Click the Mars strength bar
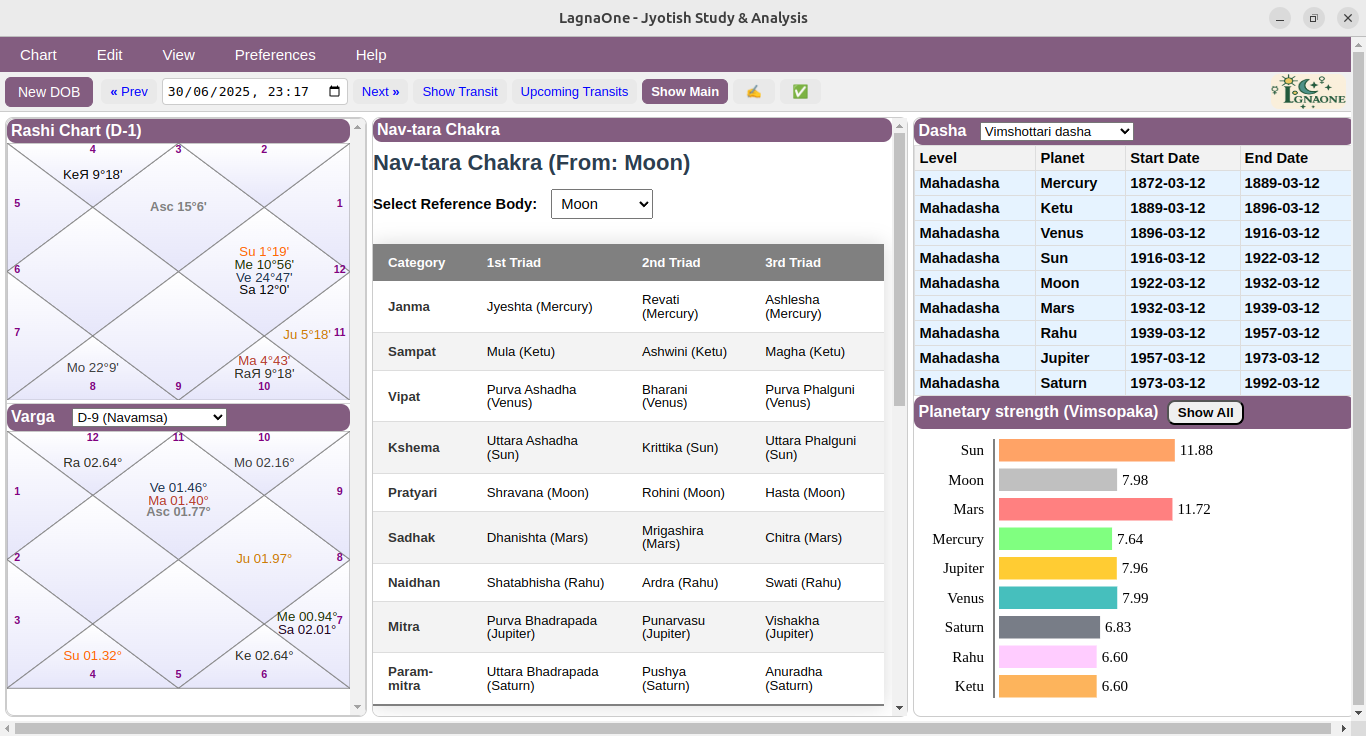The width and height of the screenshot is (1366, 736). click(1085, 509)
